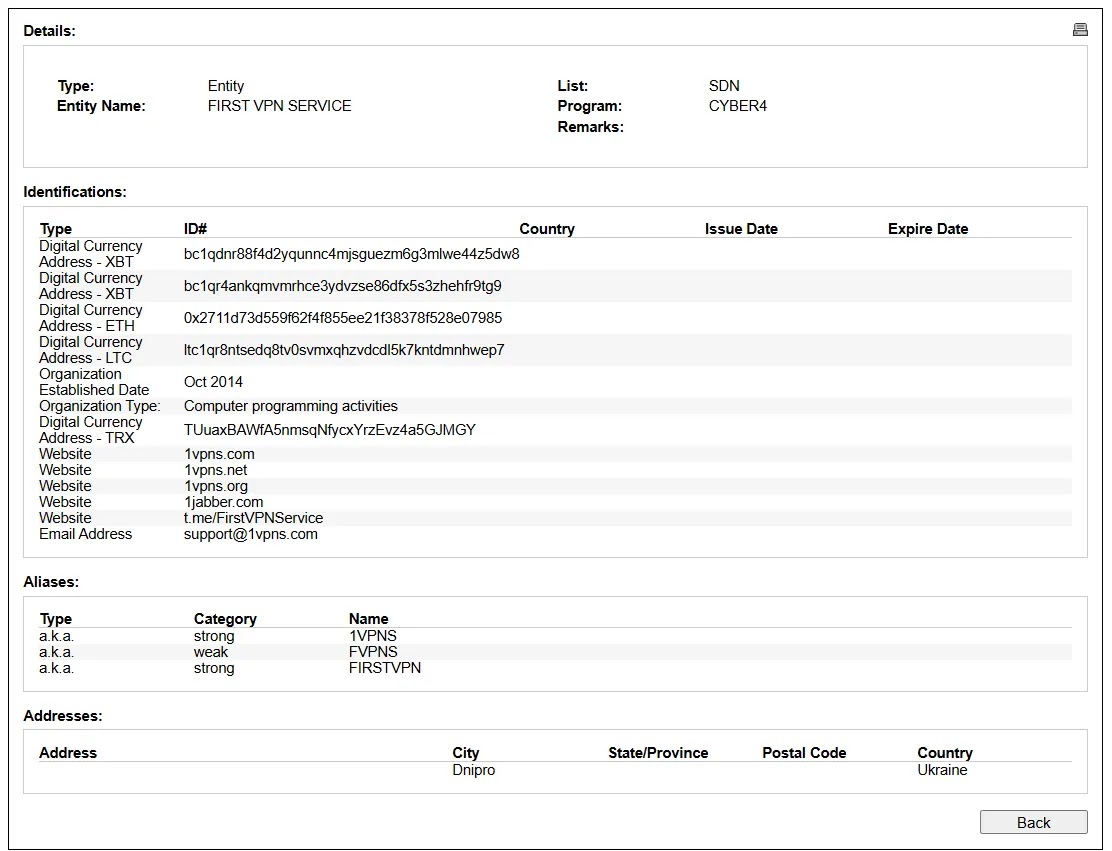
Task: Click the ID# column header
Action: [x=195, y=228]
